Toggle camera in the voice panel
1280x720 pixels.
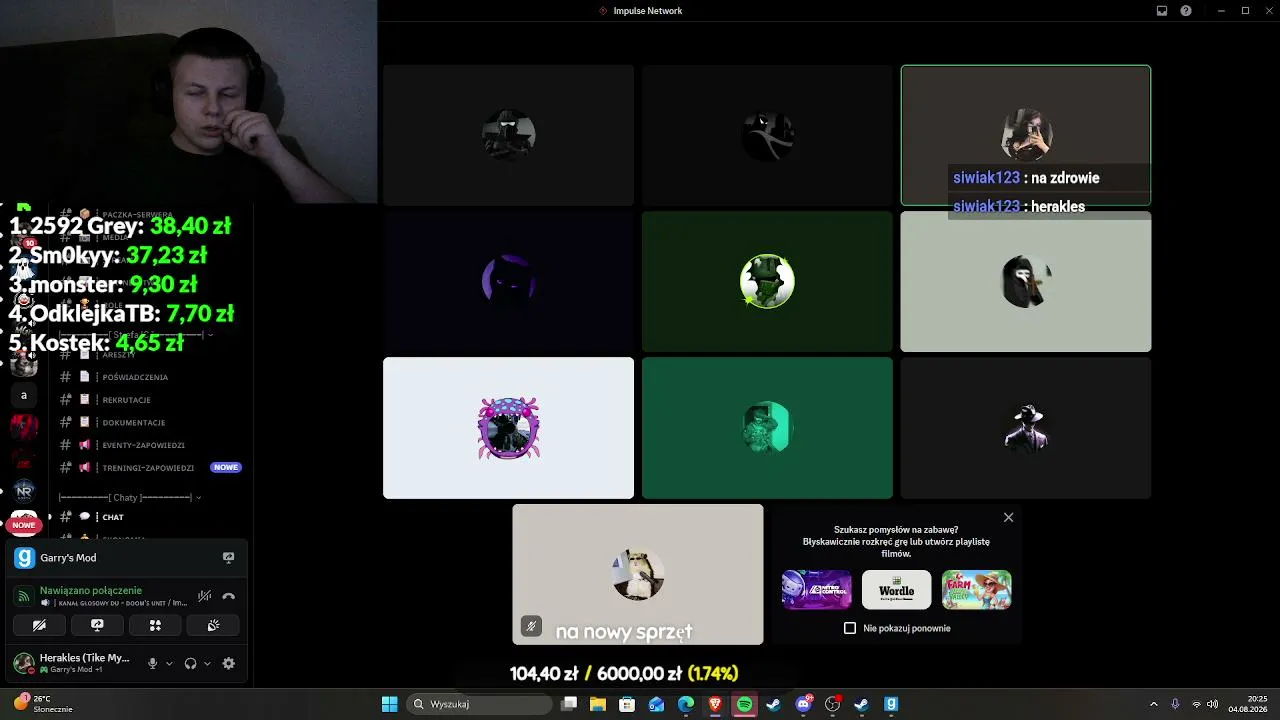(39, 625)
